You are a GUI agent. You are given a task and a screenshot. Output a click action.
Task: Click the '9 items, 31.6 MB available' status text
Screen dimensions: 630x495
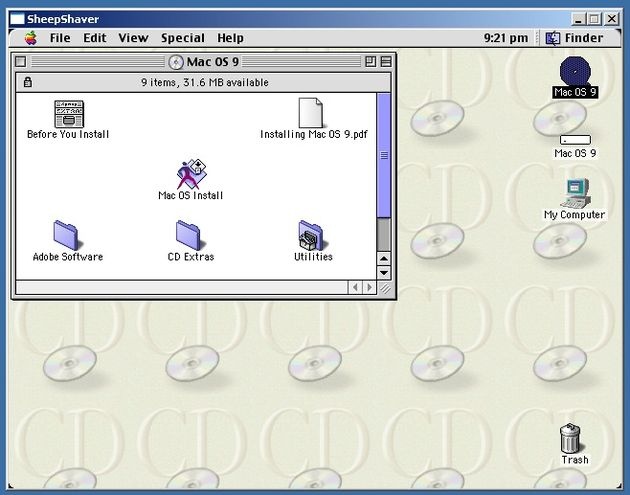click(x=205, y=82)
